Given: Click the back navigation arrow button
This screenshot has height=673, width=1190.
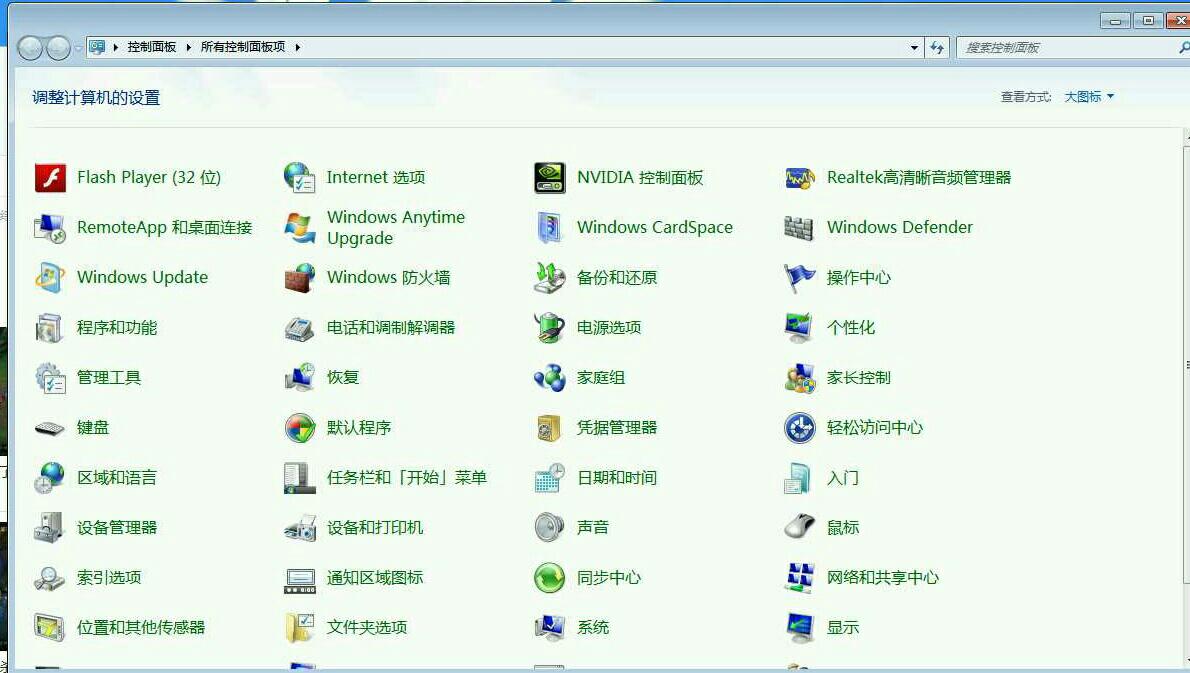Looking at the screenshot, I should (31, 47).
